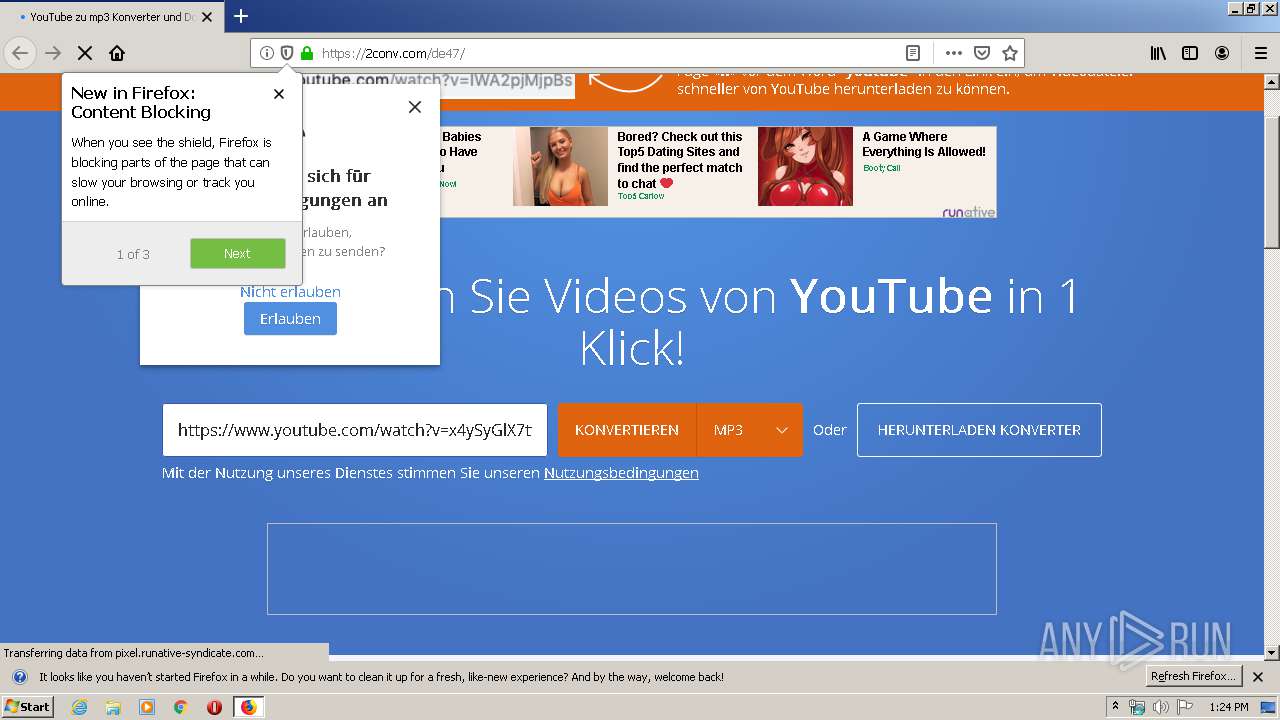1280x720 pixels.
Task: Open the Windows Start menu
Action: click(27, 707)
